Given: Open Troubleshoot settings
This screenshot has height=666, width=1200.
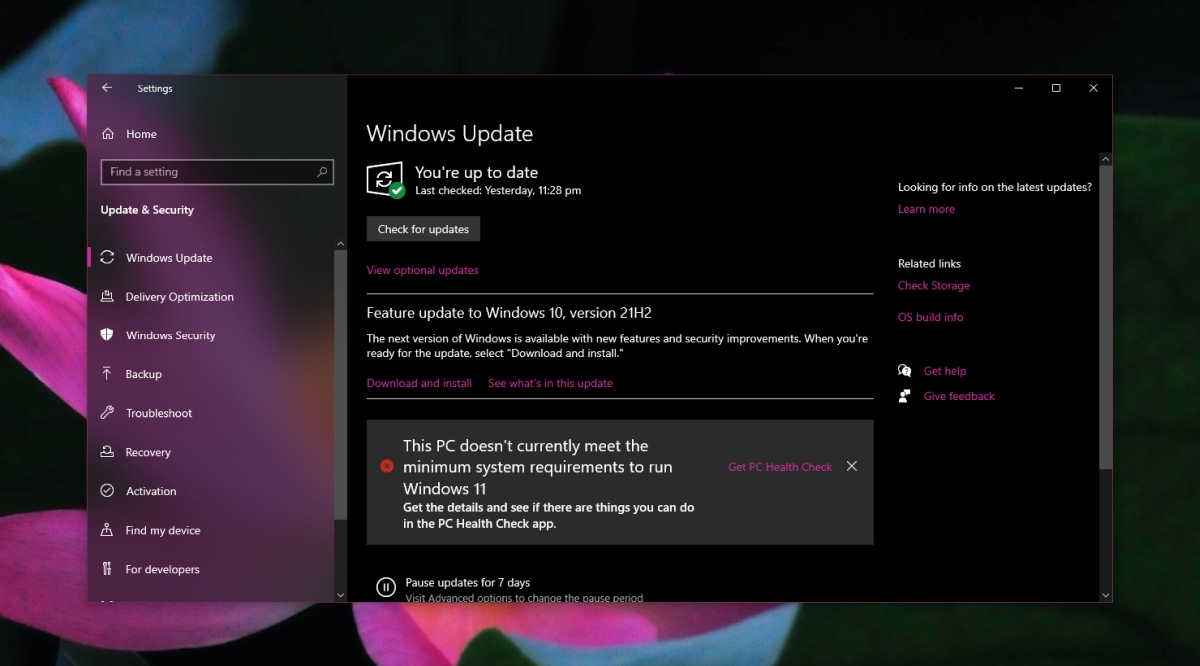Looking at the screenshot, I should [x=159, y=413].
